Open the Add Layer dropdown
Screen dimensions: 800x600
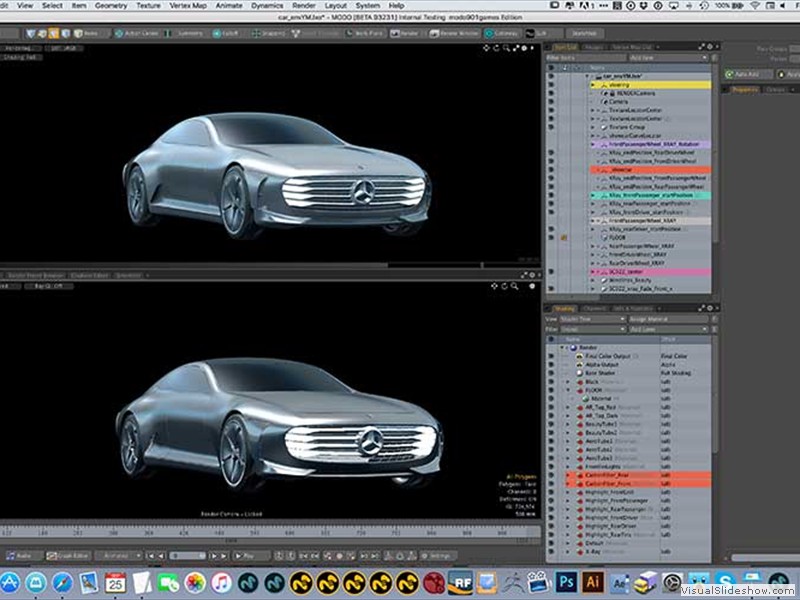(668, 329)
